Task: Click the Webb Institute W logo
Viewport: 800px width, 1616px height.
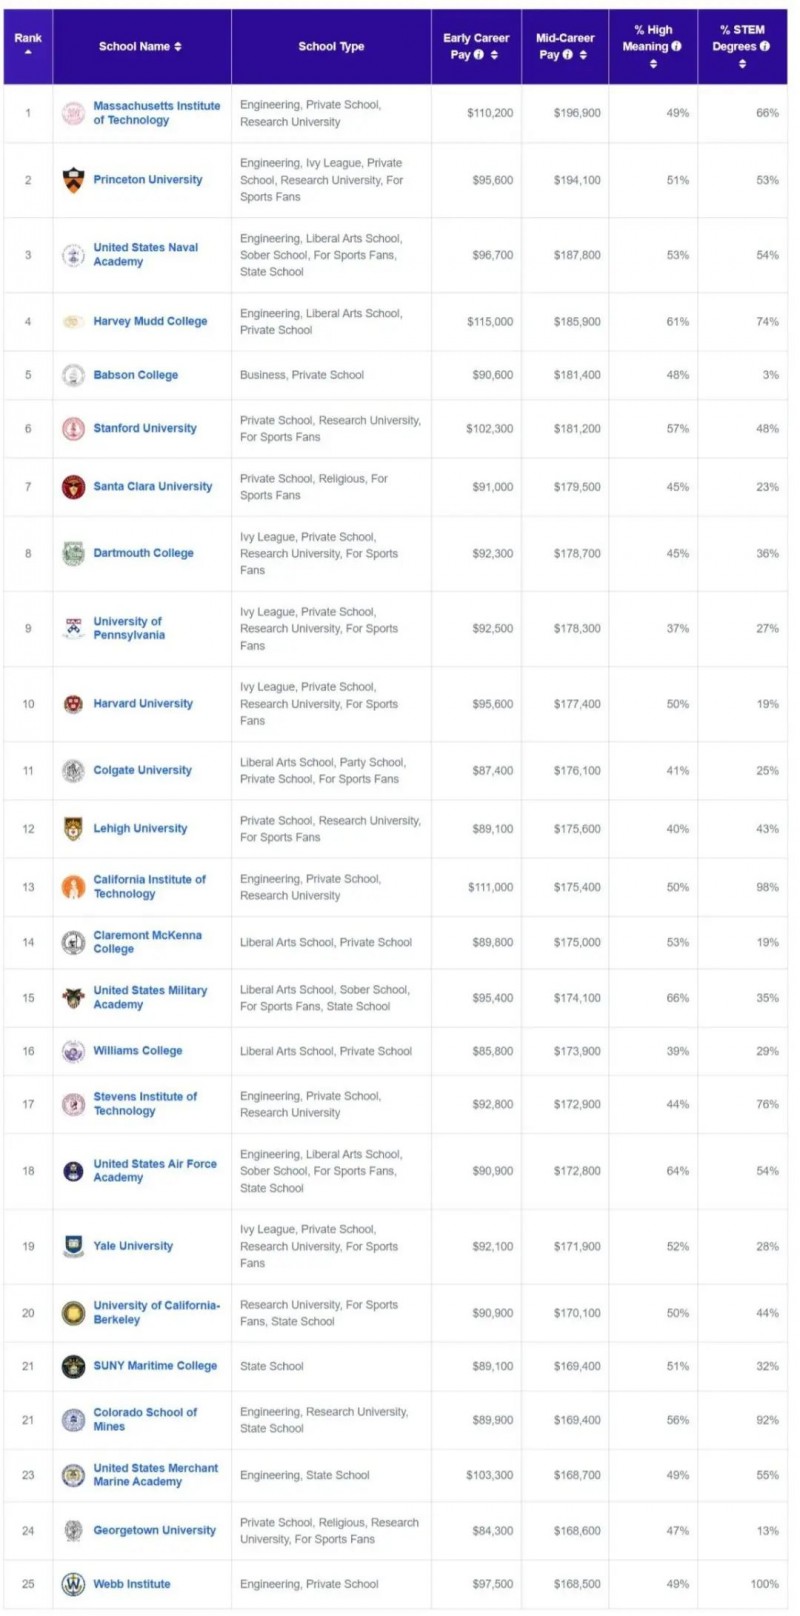Action: pos(73,1584)
